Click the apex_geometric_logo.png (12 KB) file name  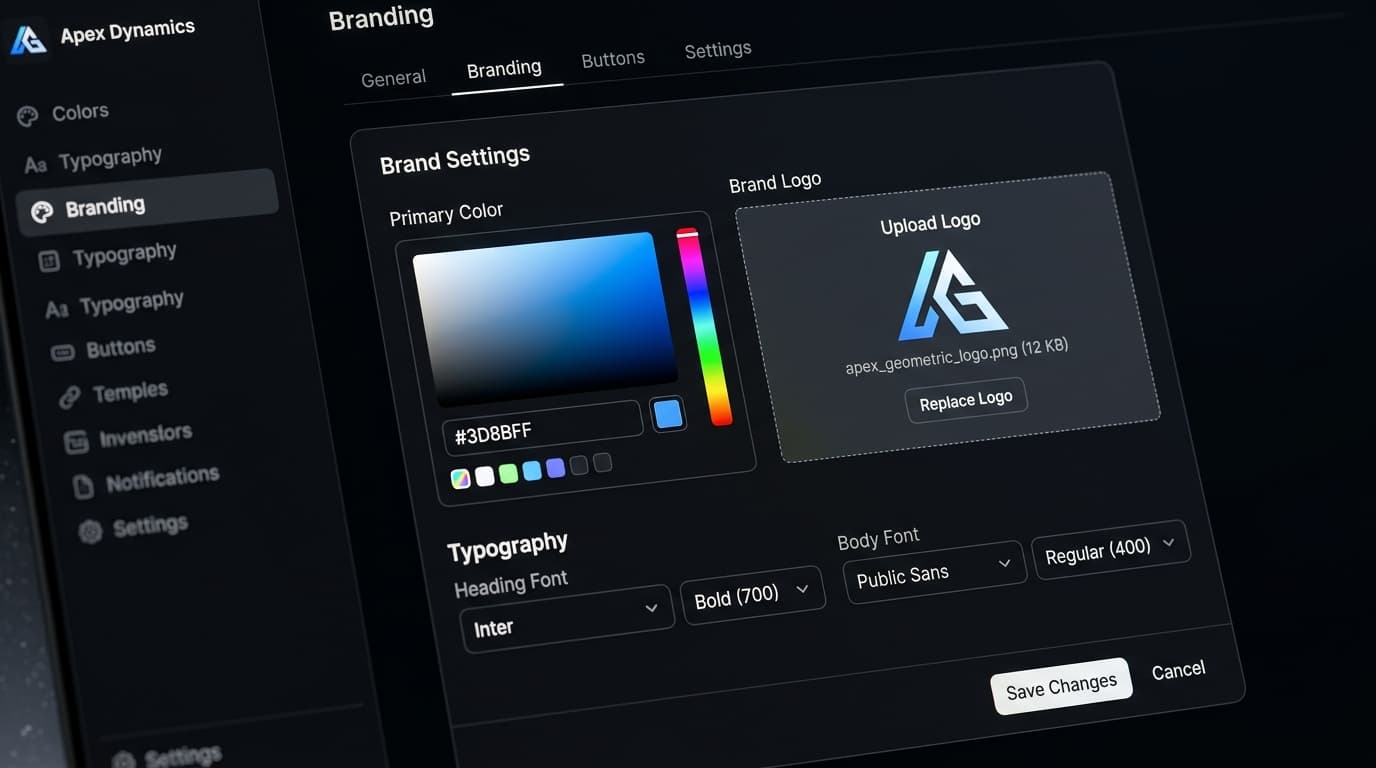956,356
